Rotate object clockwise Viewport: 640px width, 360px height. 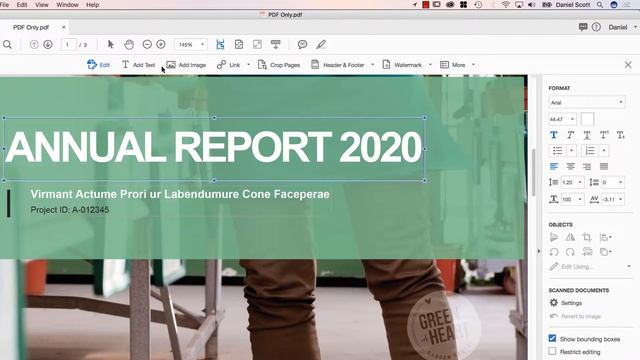click(x=570, y=252)
